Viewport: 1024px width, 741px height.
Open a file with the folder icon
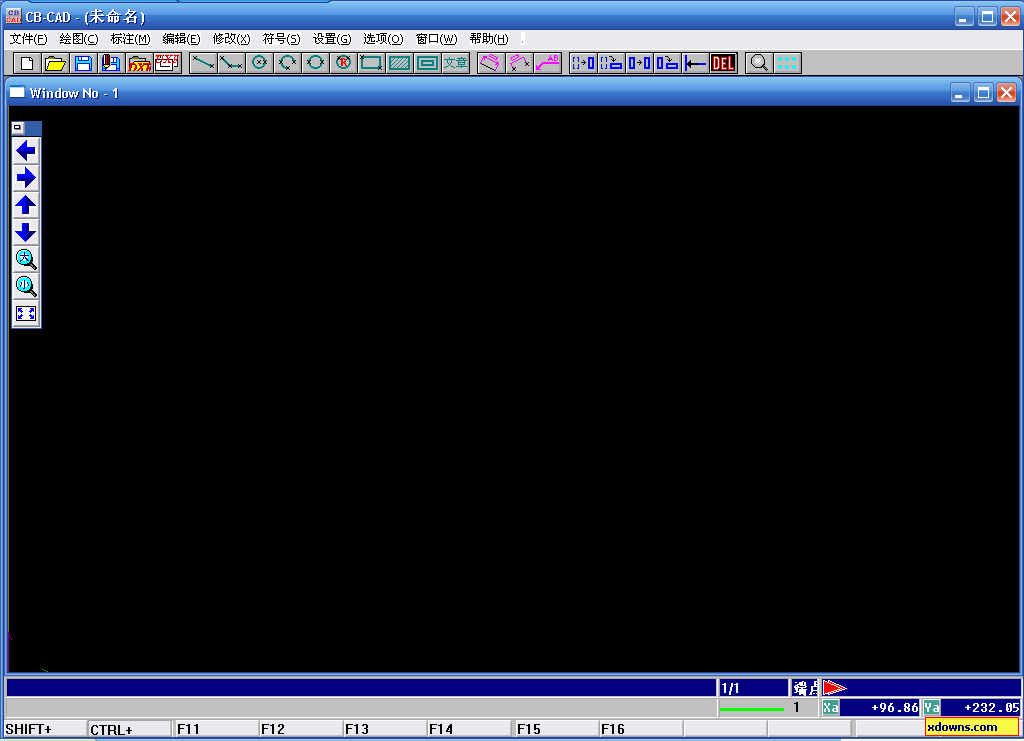click(x=55, y=63)
